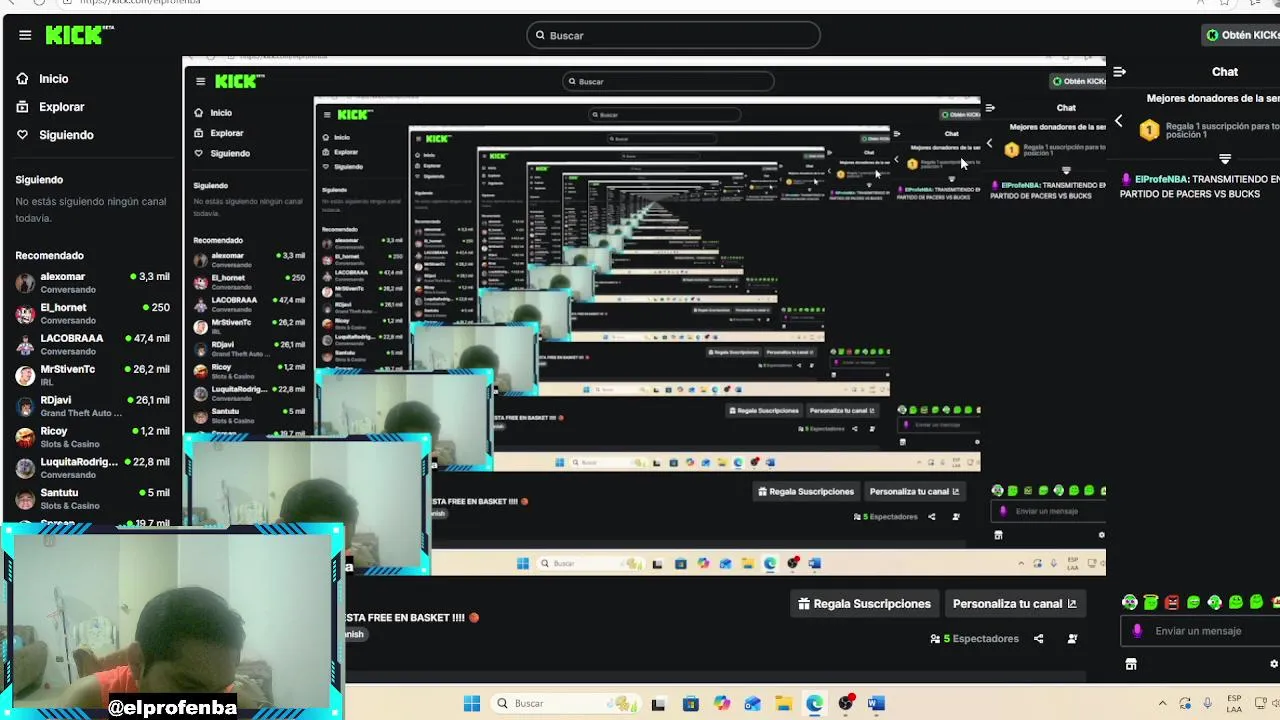Image resolution: width=1280 pixels, height=720 pixels.
Task: Go to Inicio in the sidebar
Action: click(x=54, y=79)
